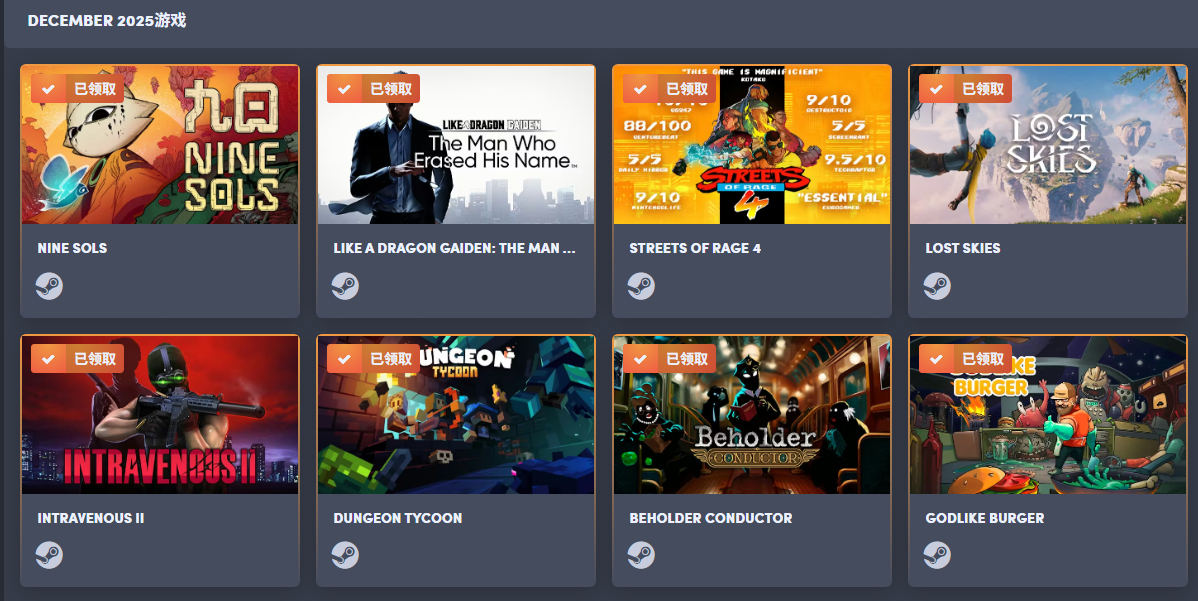
Task: Click the December 2025 games section header
Action: (107, 21)
